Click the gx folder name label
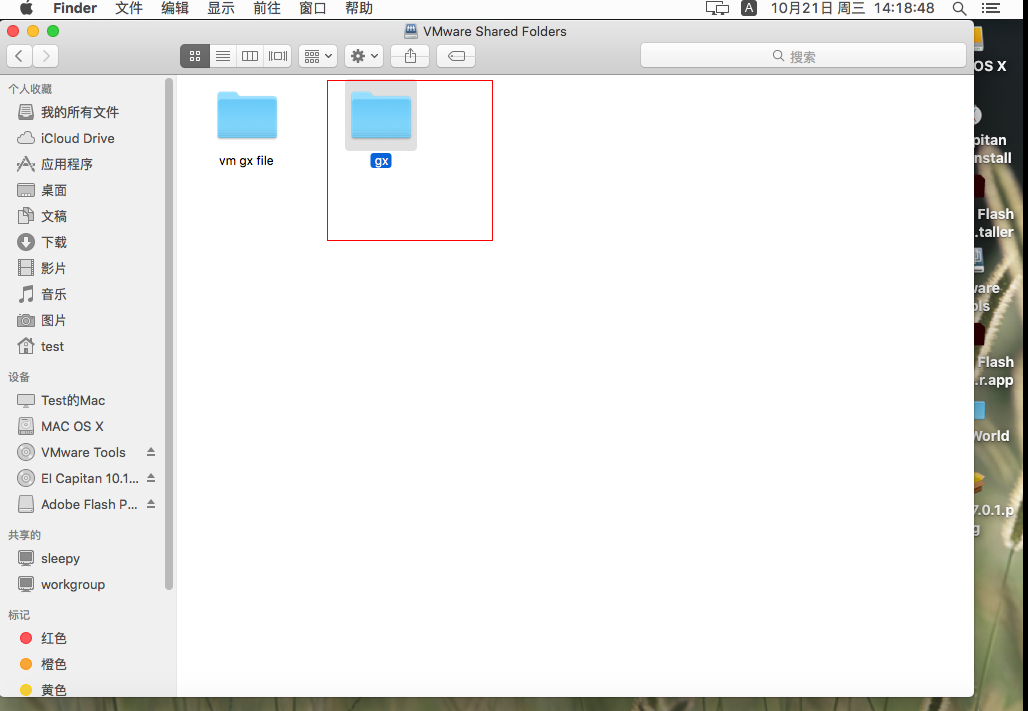 381,161
